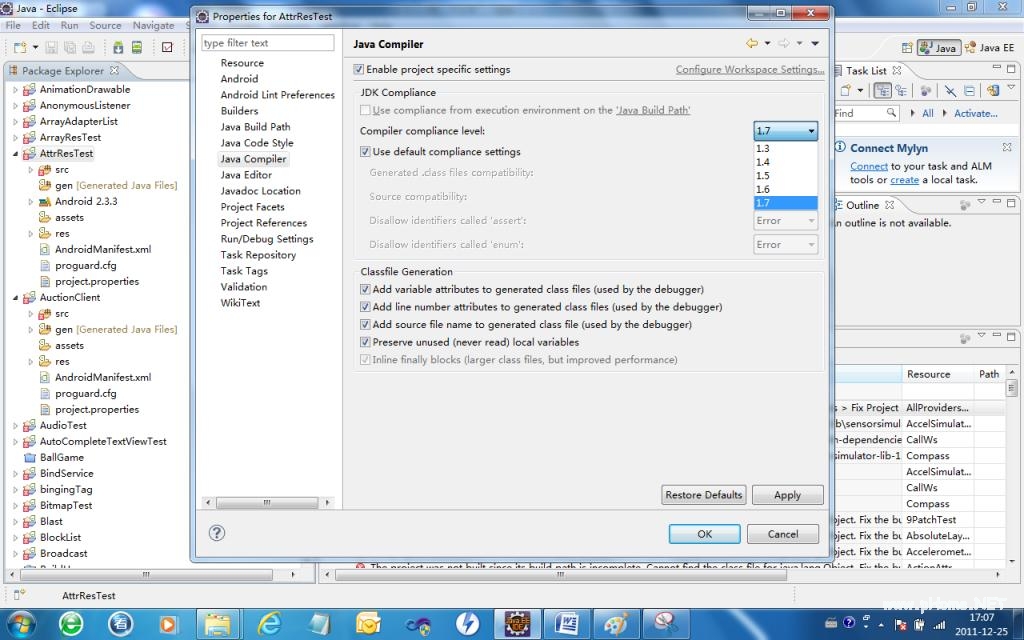
Task: Click the Cancel button
Action: tap(782, 534)
